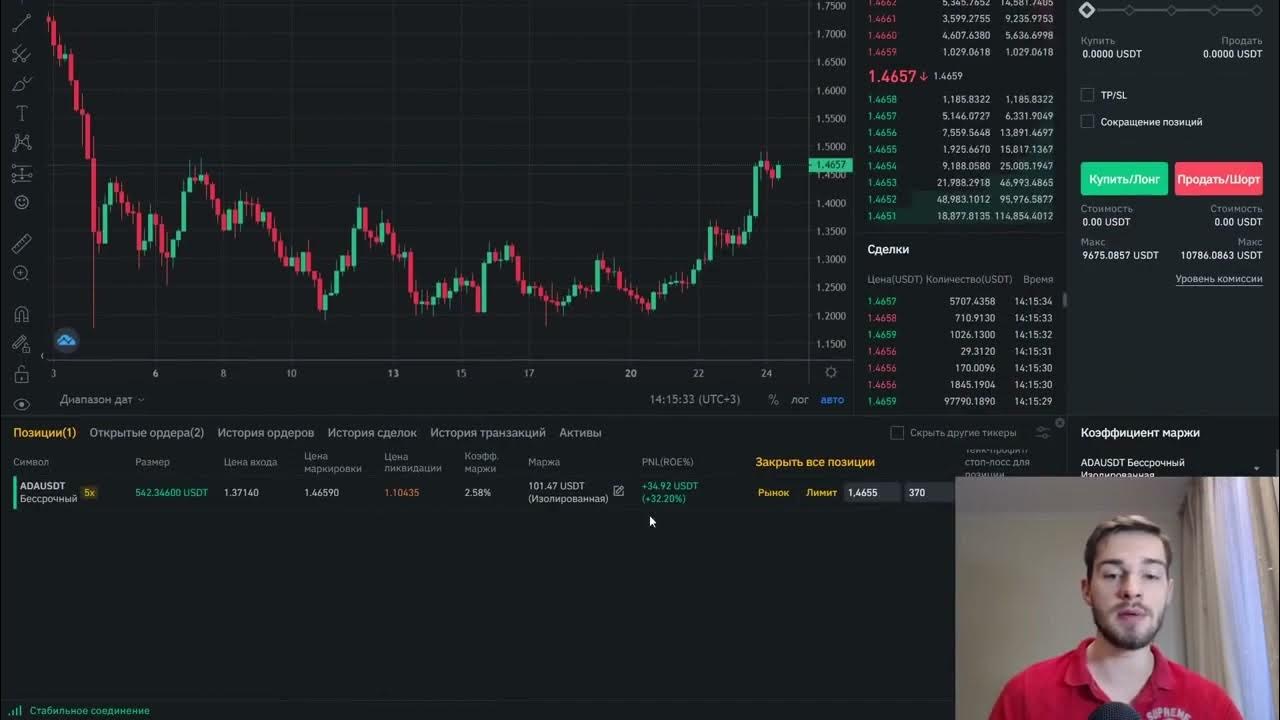Click the current price 1.4657 in order book

(892, 76)
